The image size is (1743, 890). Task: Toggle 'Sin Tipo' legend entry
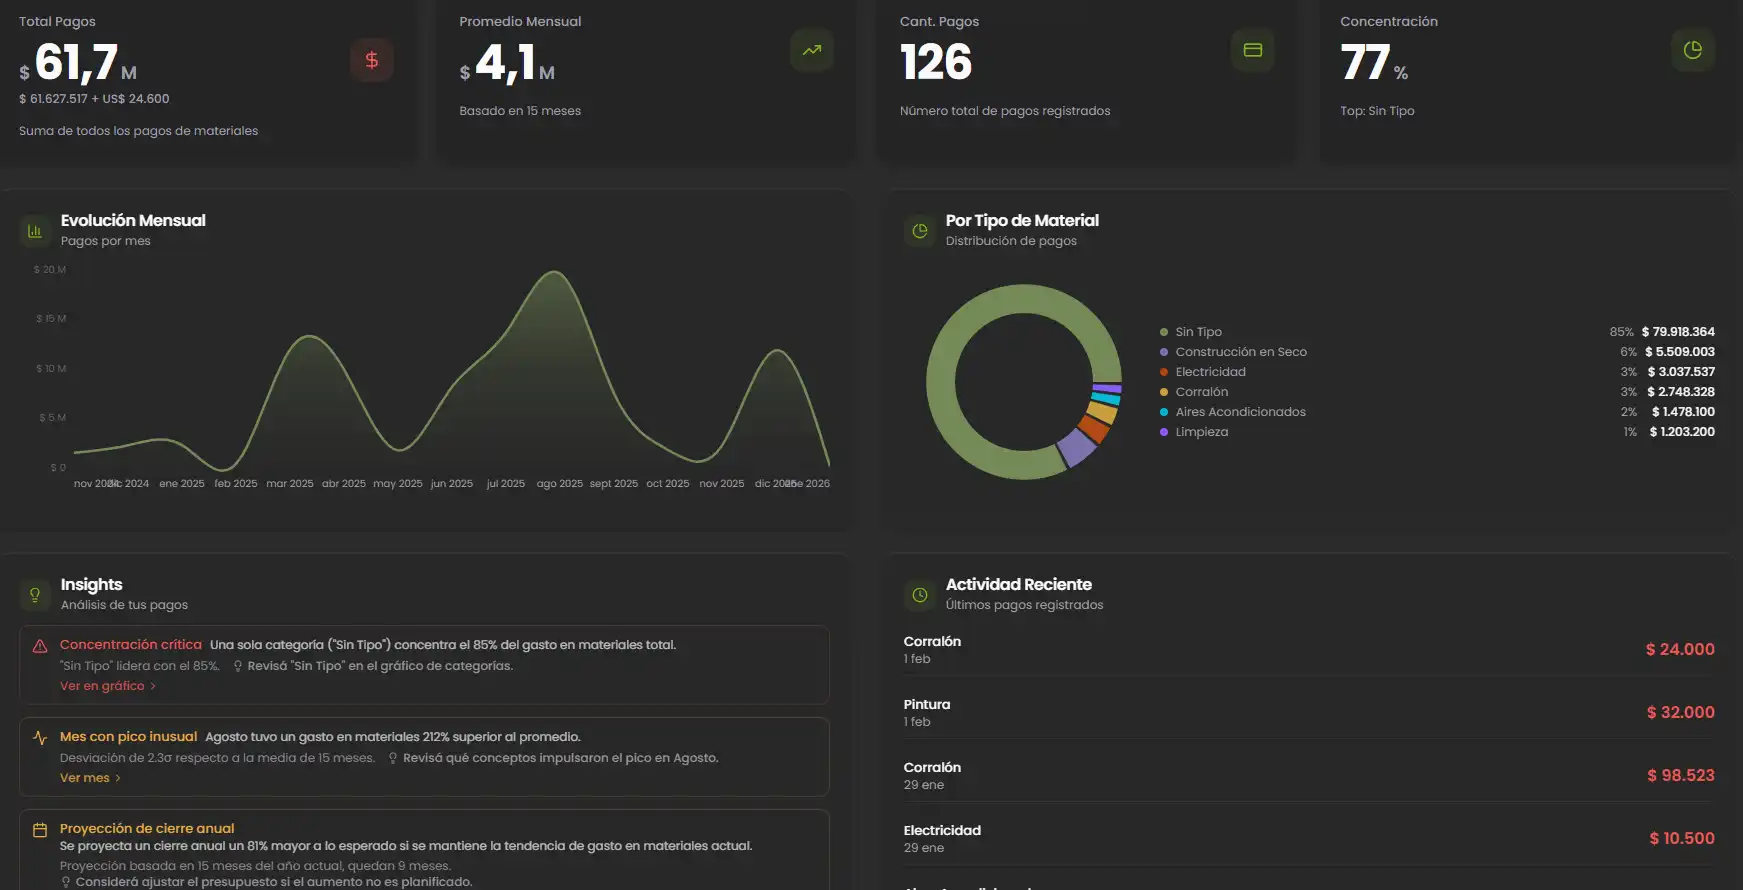1198,332
